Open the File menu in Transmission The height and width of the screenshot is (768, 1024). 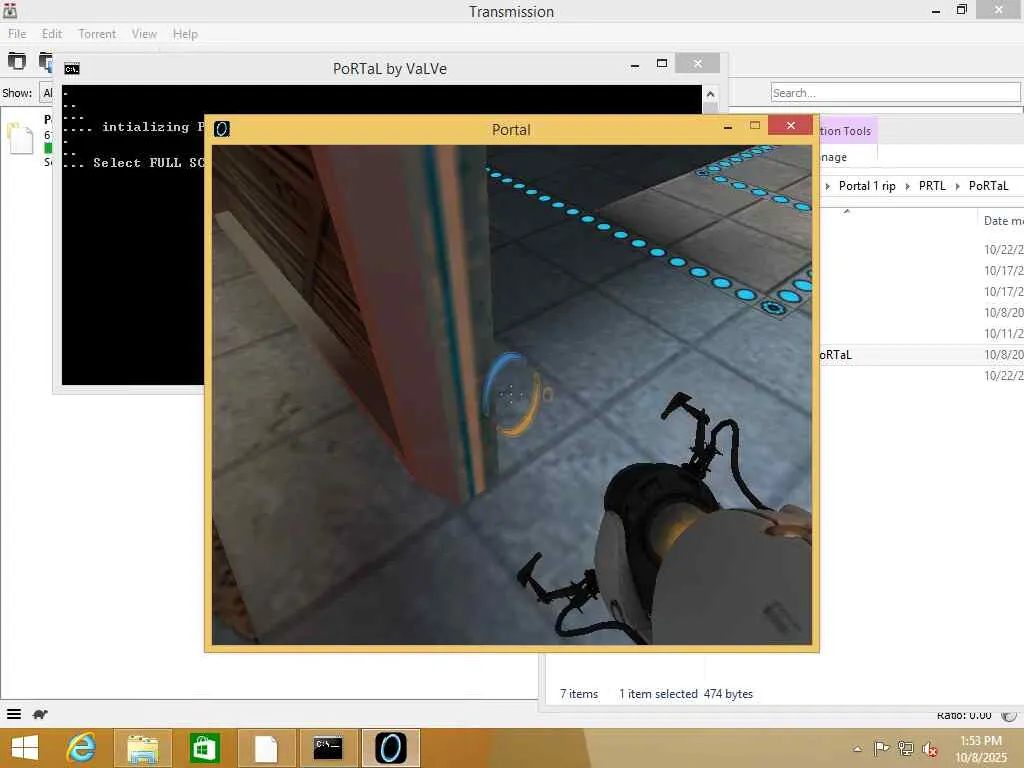(x=17, y=34)
